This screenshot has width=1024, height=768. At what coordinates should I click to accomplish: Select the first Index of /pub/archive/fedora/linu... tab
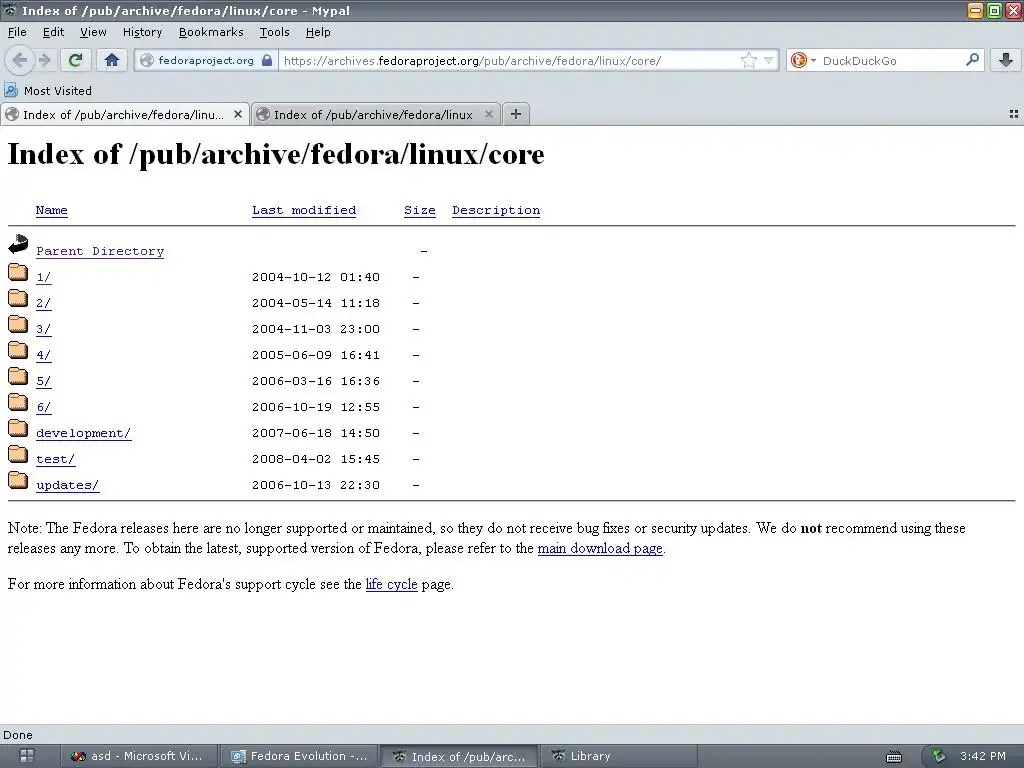[125, 114]
